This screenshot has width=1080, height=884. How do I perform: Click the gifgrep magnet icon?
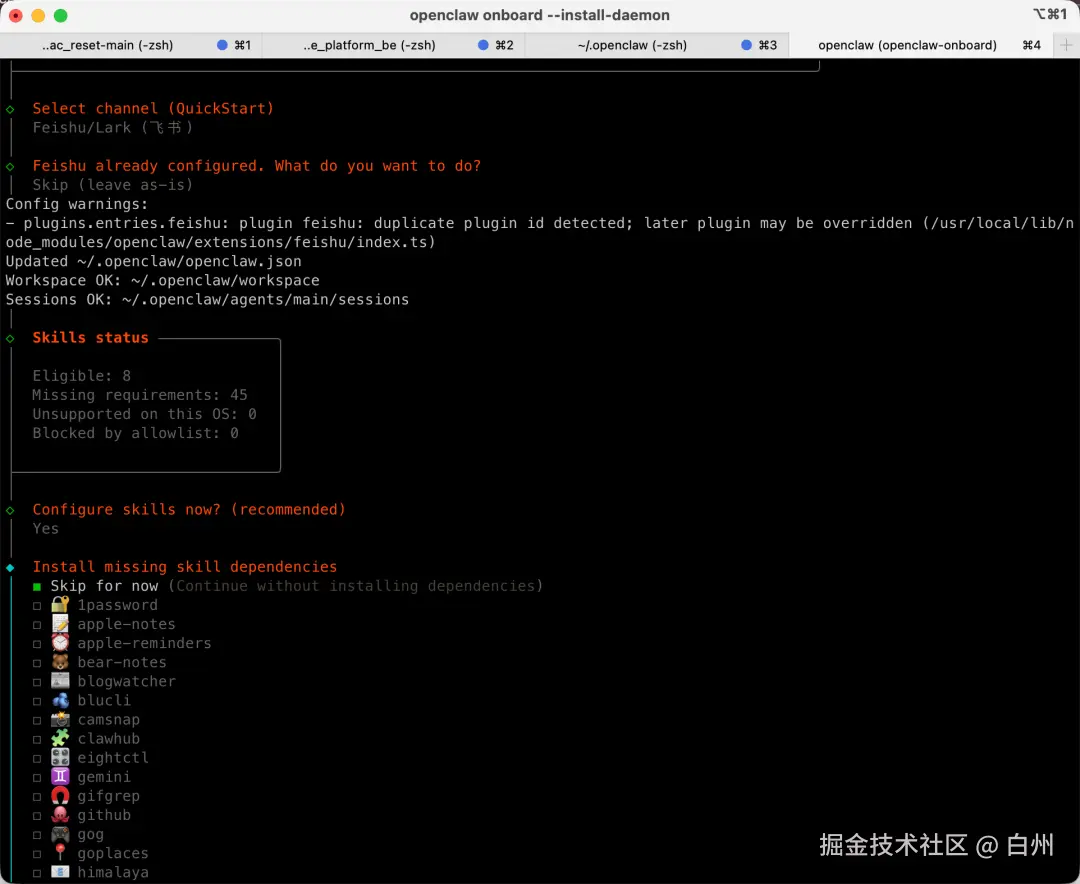(x=60, y=796)
